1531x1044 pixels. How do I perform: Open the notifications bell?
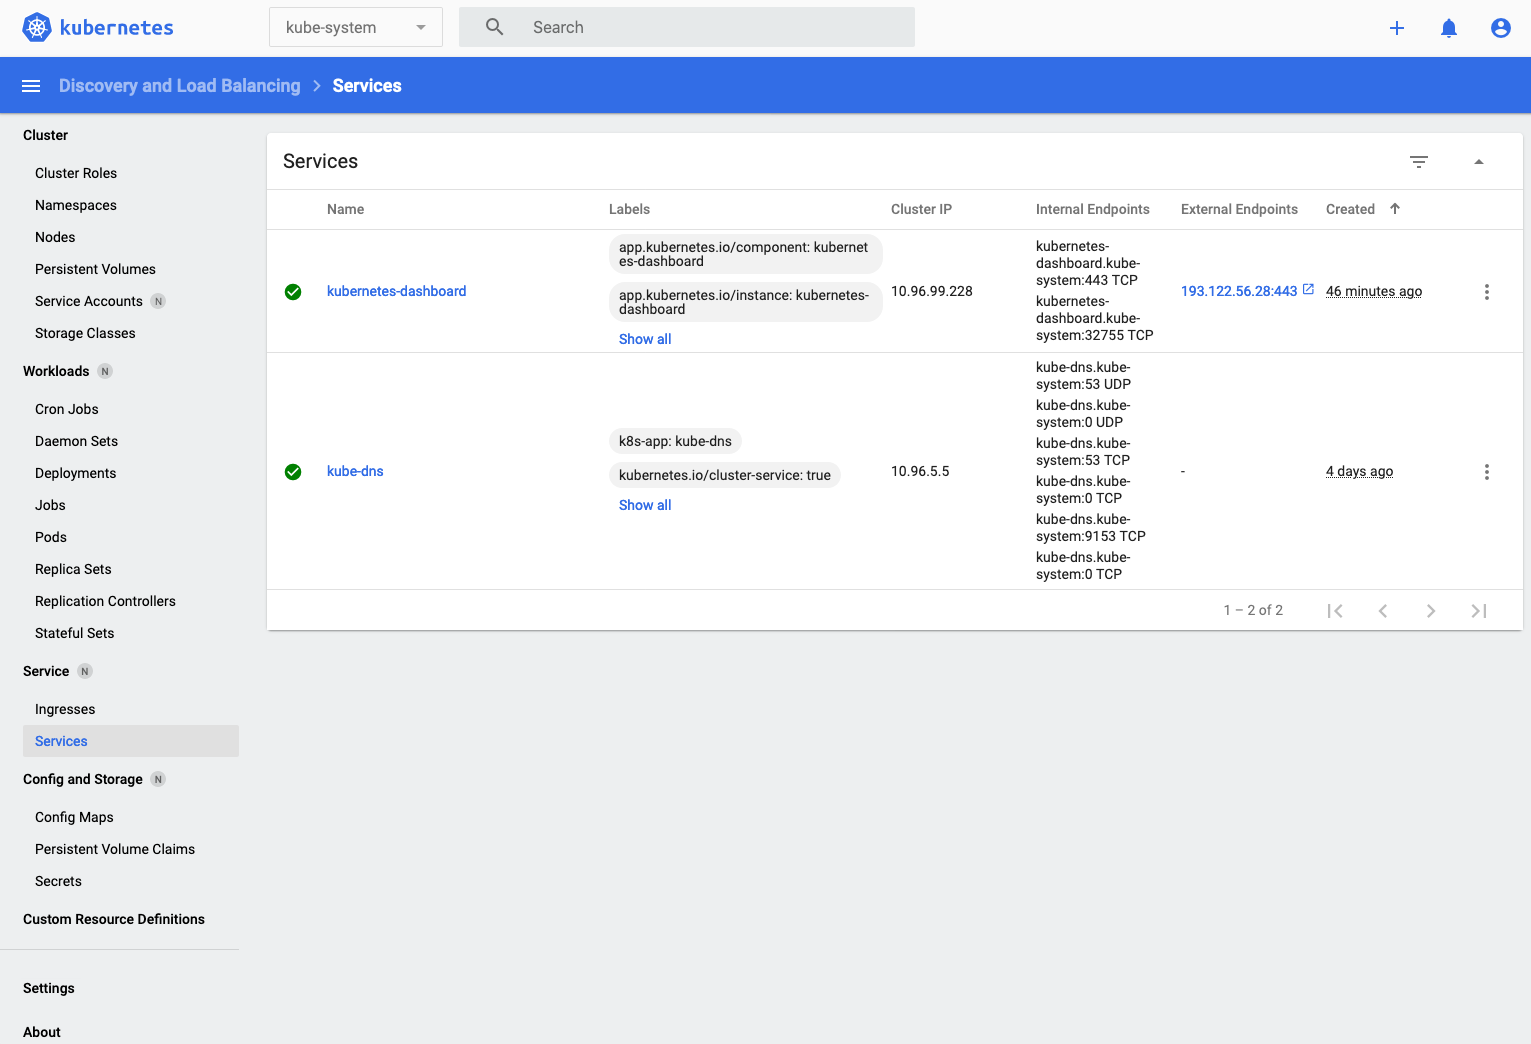[1449, 28]
